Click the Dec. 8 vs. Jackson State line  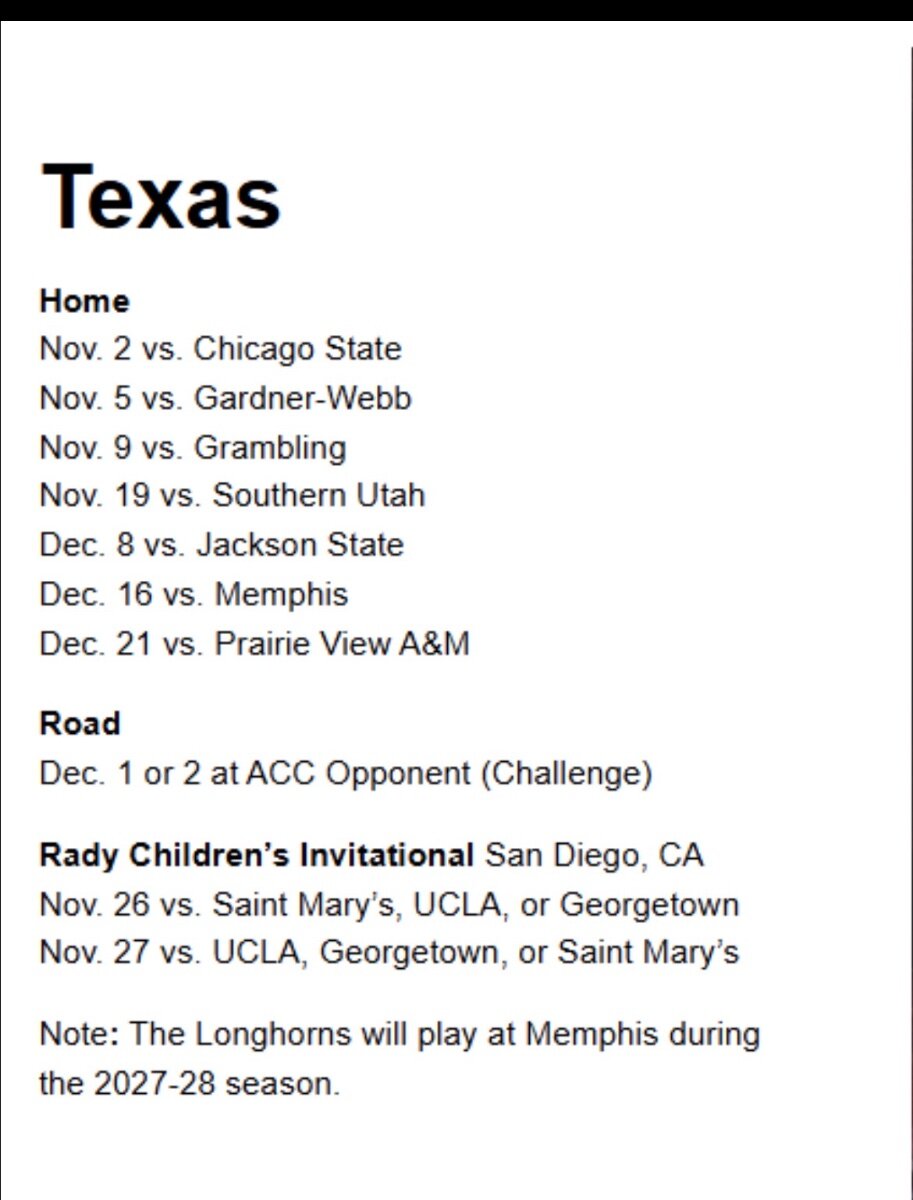[221, 545]
